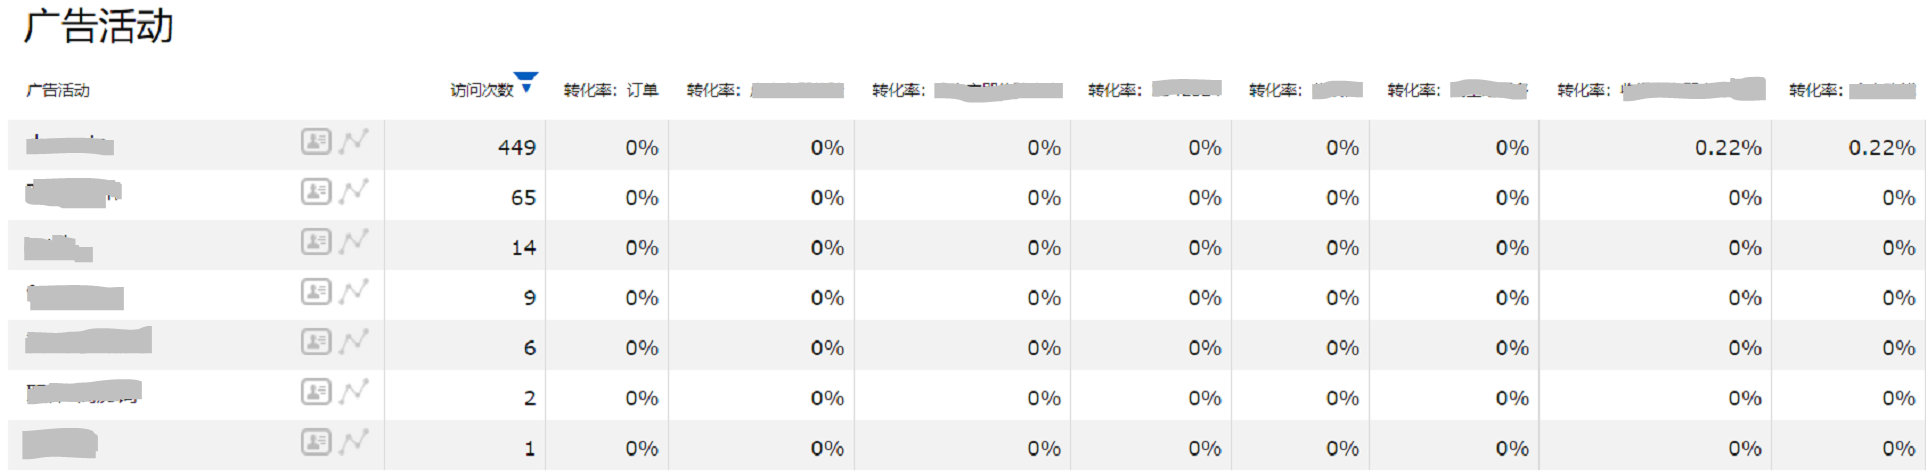1926x476 pixels.
Task: Show row evolution graph for 65-visits row
Action: 354,192
